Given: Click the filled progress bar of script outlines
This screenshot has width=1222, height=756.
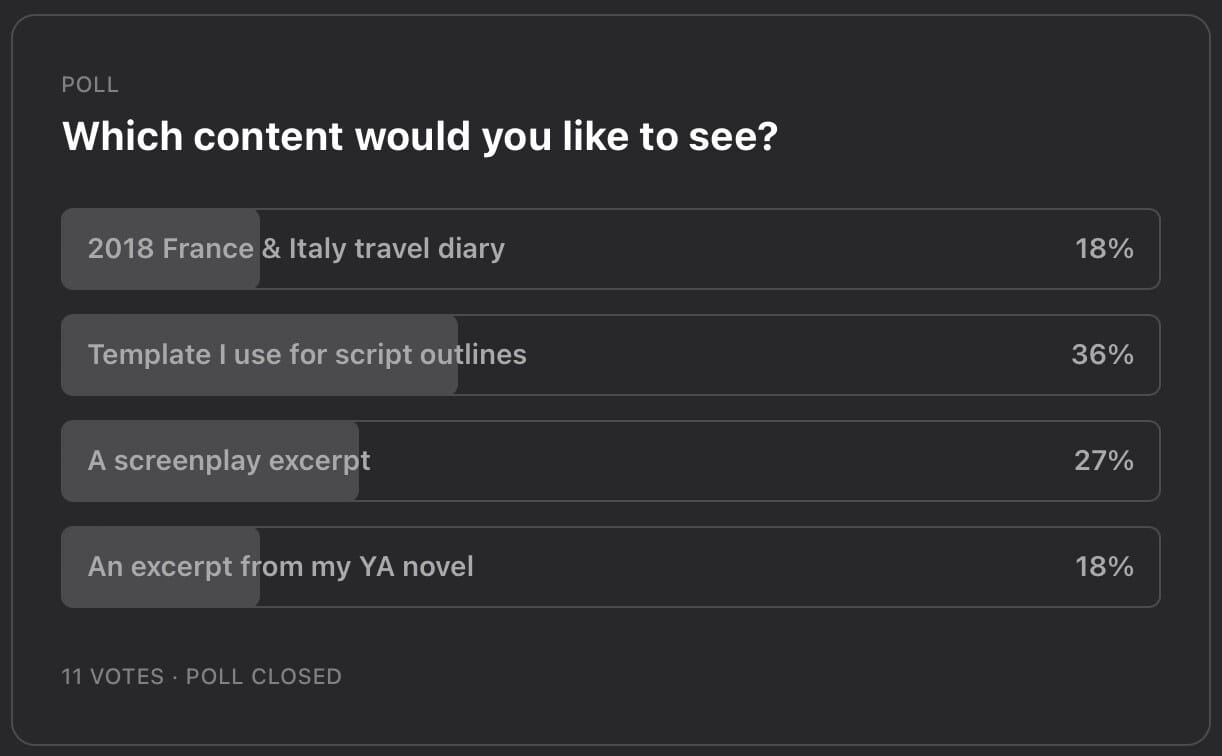Looking at the screenshot, I should click(259, 355).
